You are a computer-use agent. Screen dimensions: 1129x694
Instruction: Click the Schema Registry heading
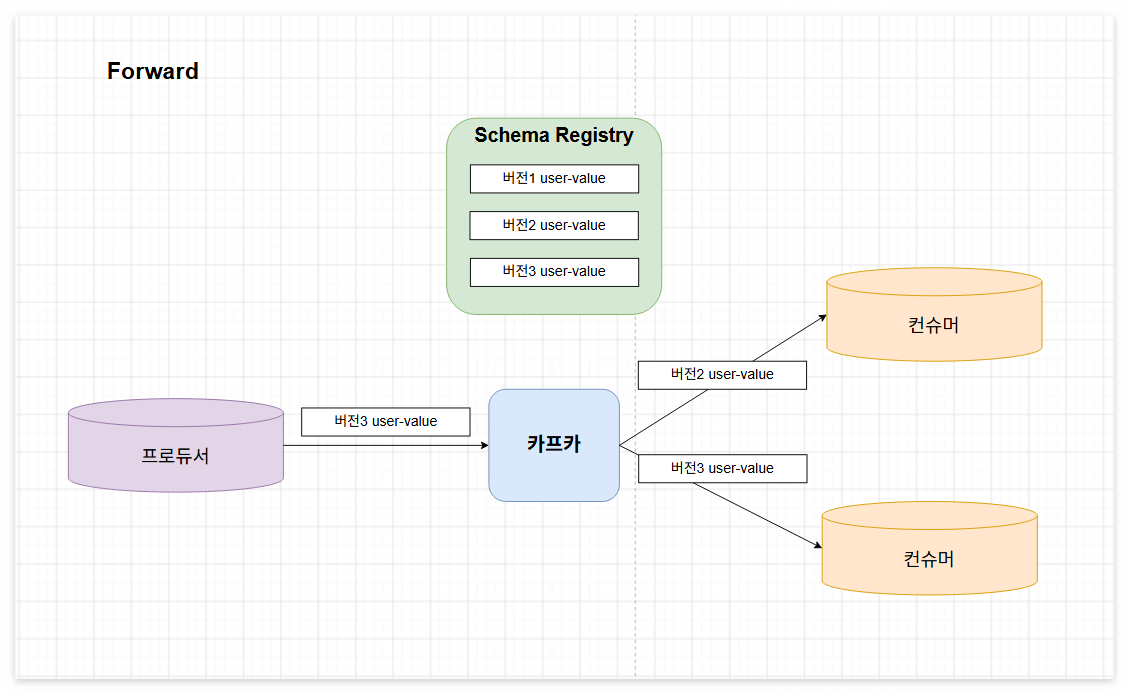[x=554, y=135]
